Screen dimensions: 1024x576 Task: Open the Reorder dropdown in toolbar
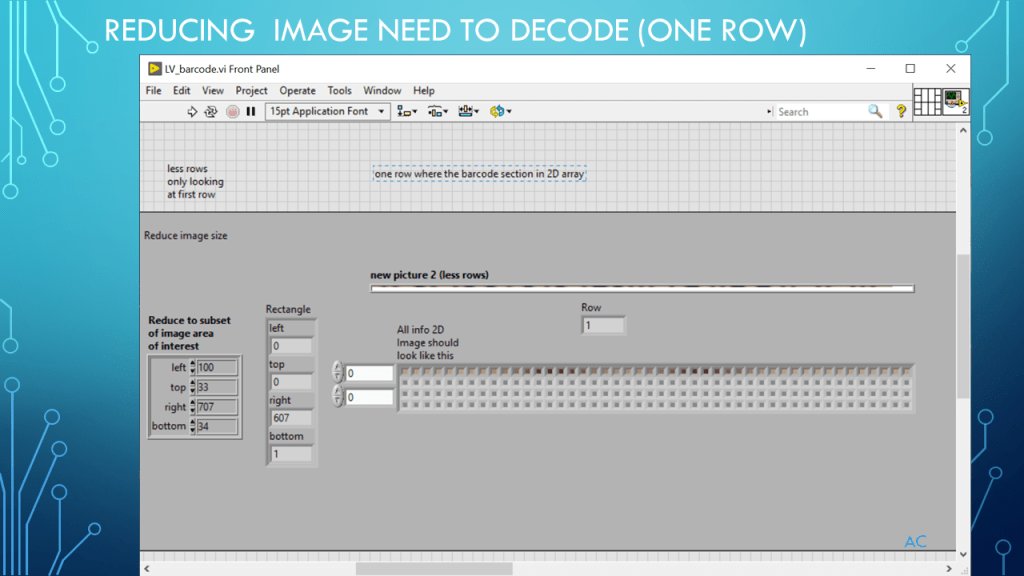click(500, 112)
